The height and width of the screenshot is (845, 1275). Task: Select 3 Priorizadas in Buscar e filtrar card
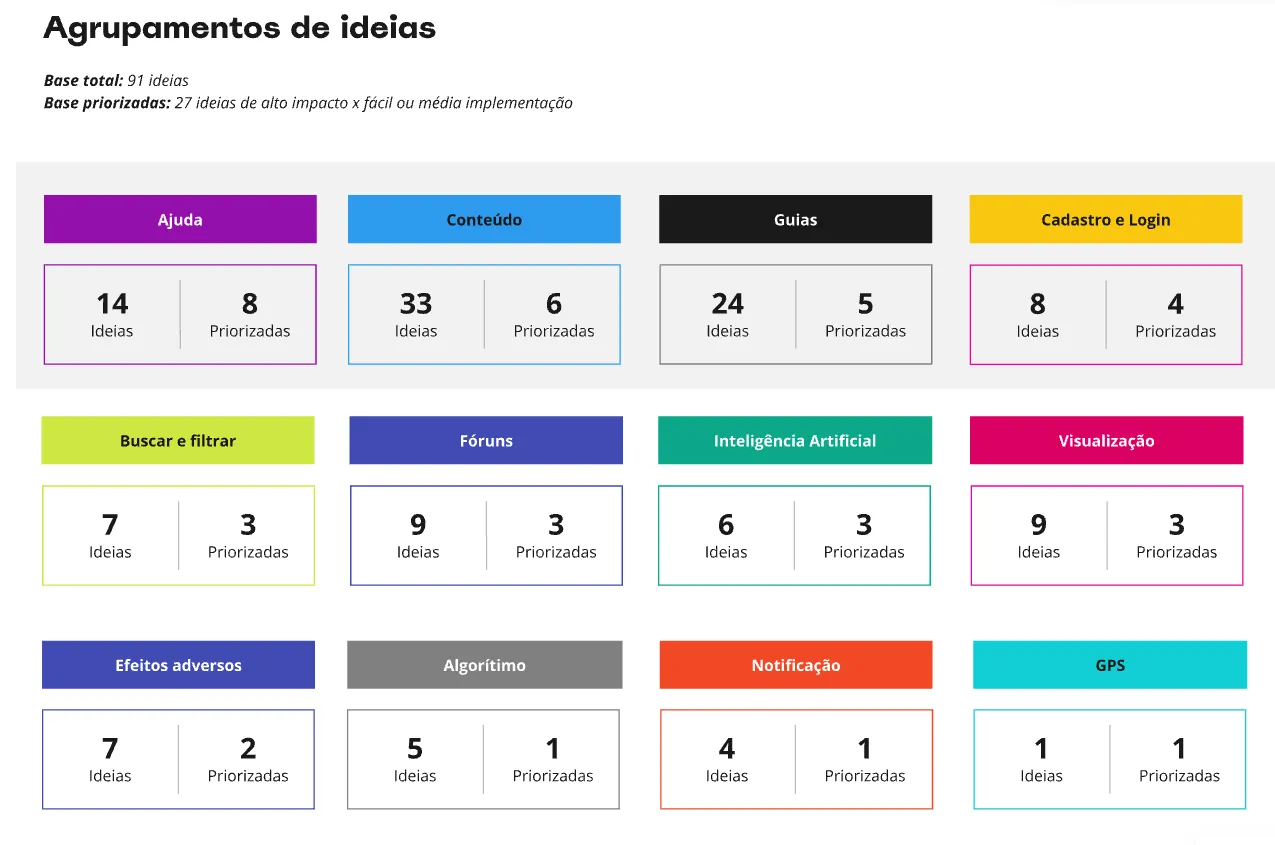pyautogui.click(x=248, y=535)
